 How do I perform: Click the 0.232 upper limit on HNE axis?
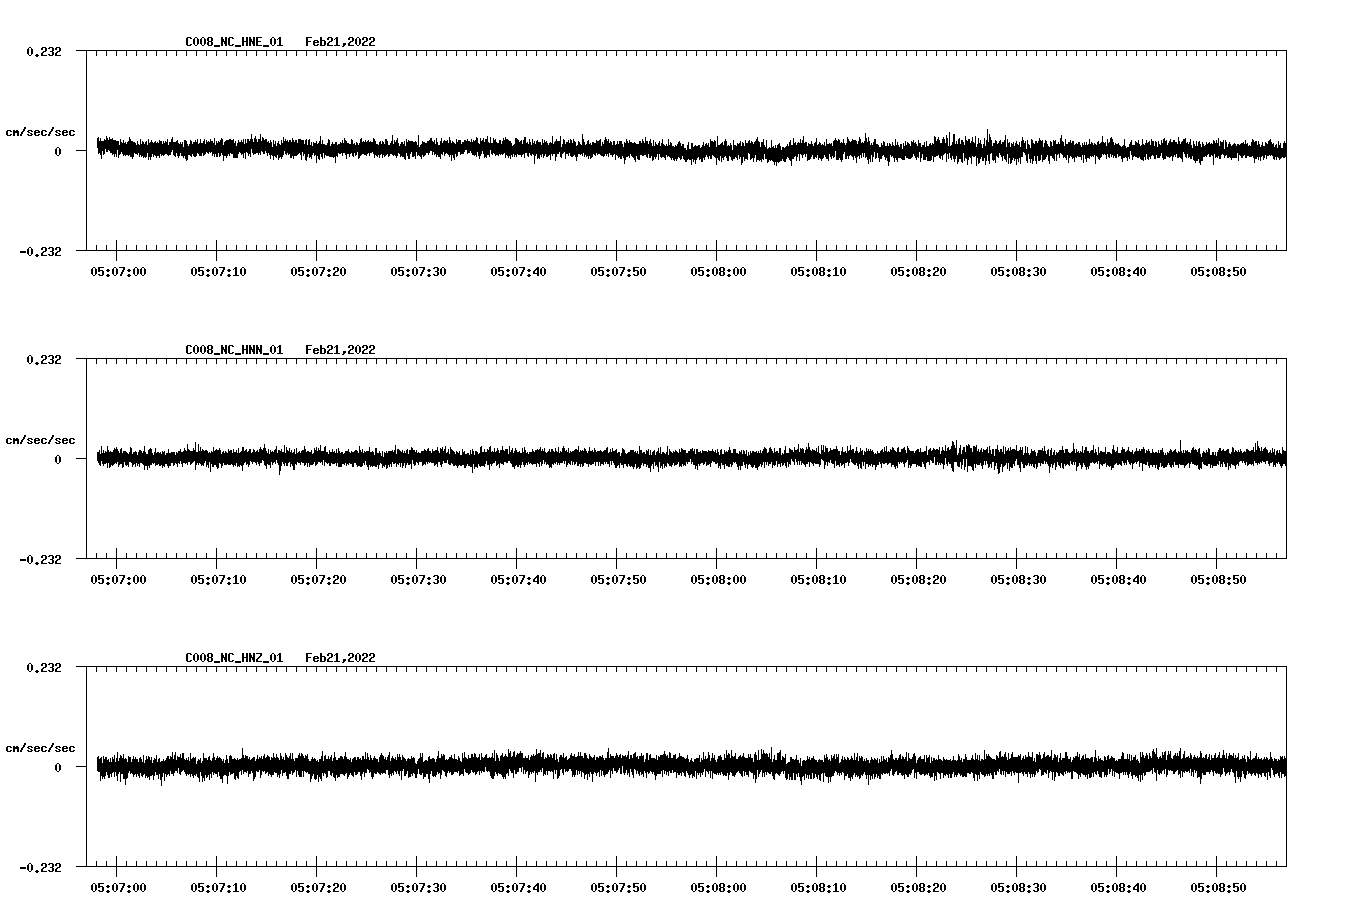pos(43,51)
